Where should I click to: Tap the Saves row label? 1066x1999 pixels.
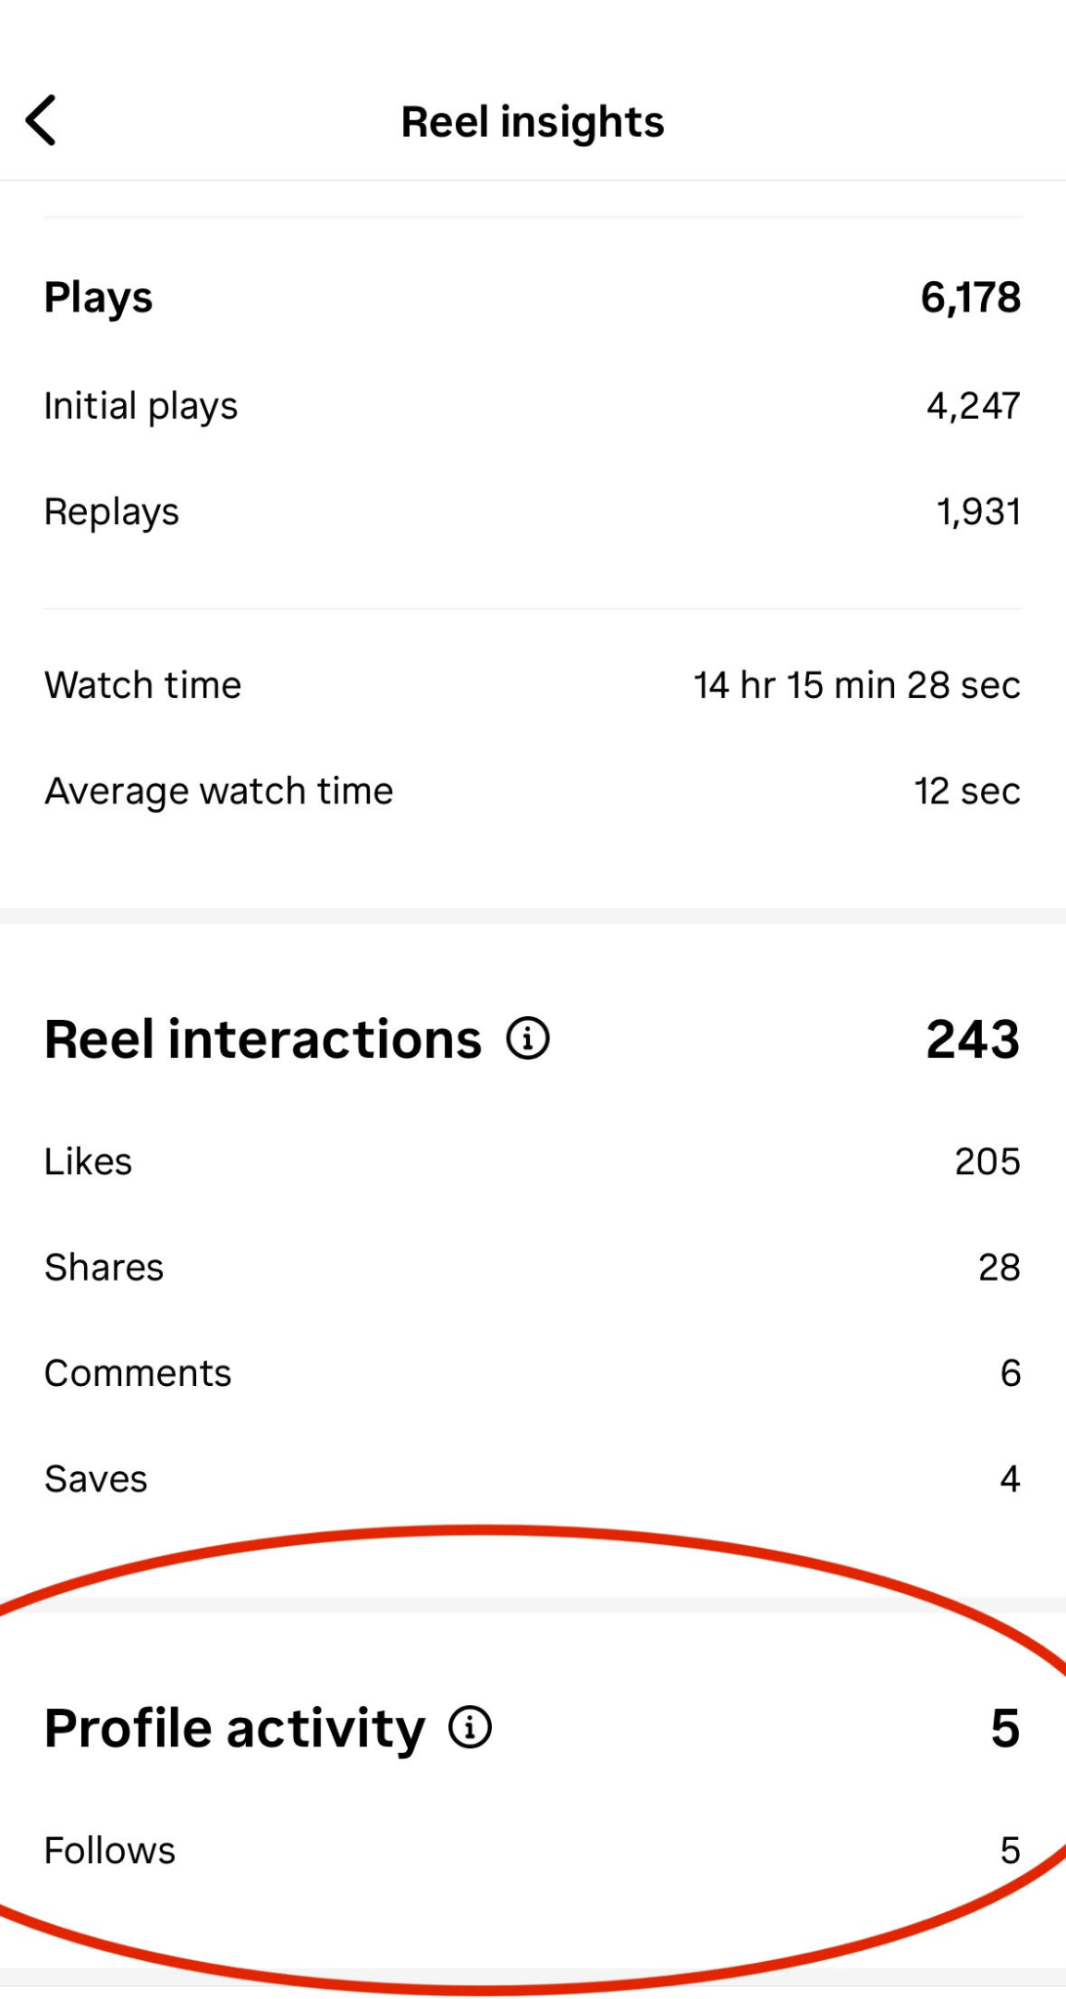point(96,1479)
